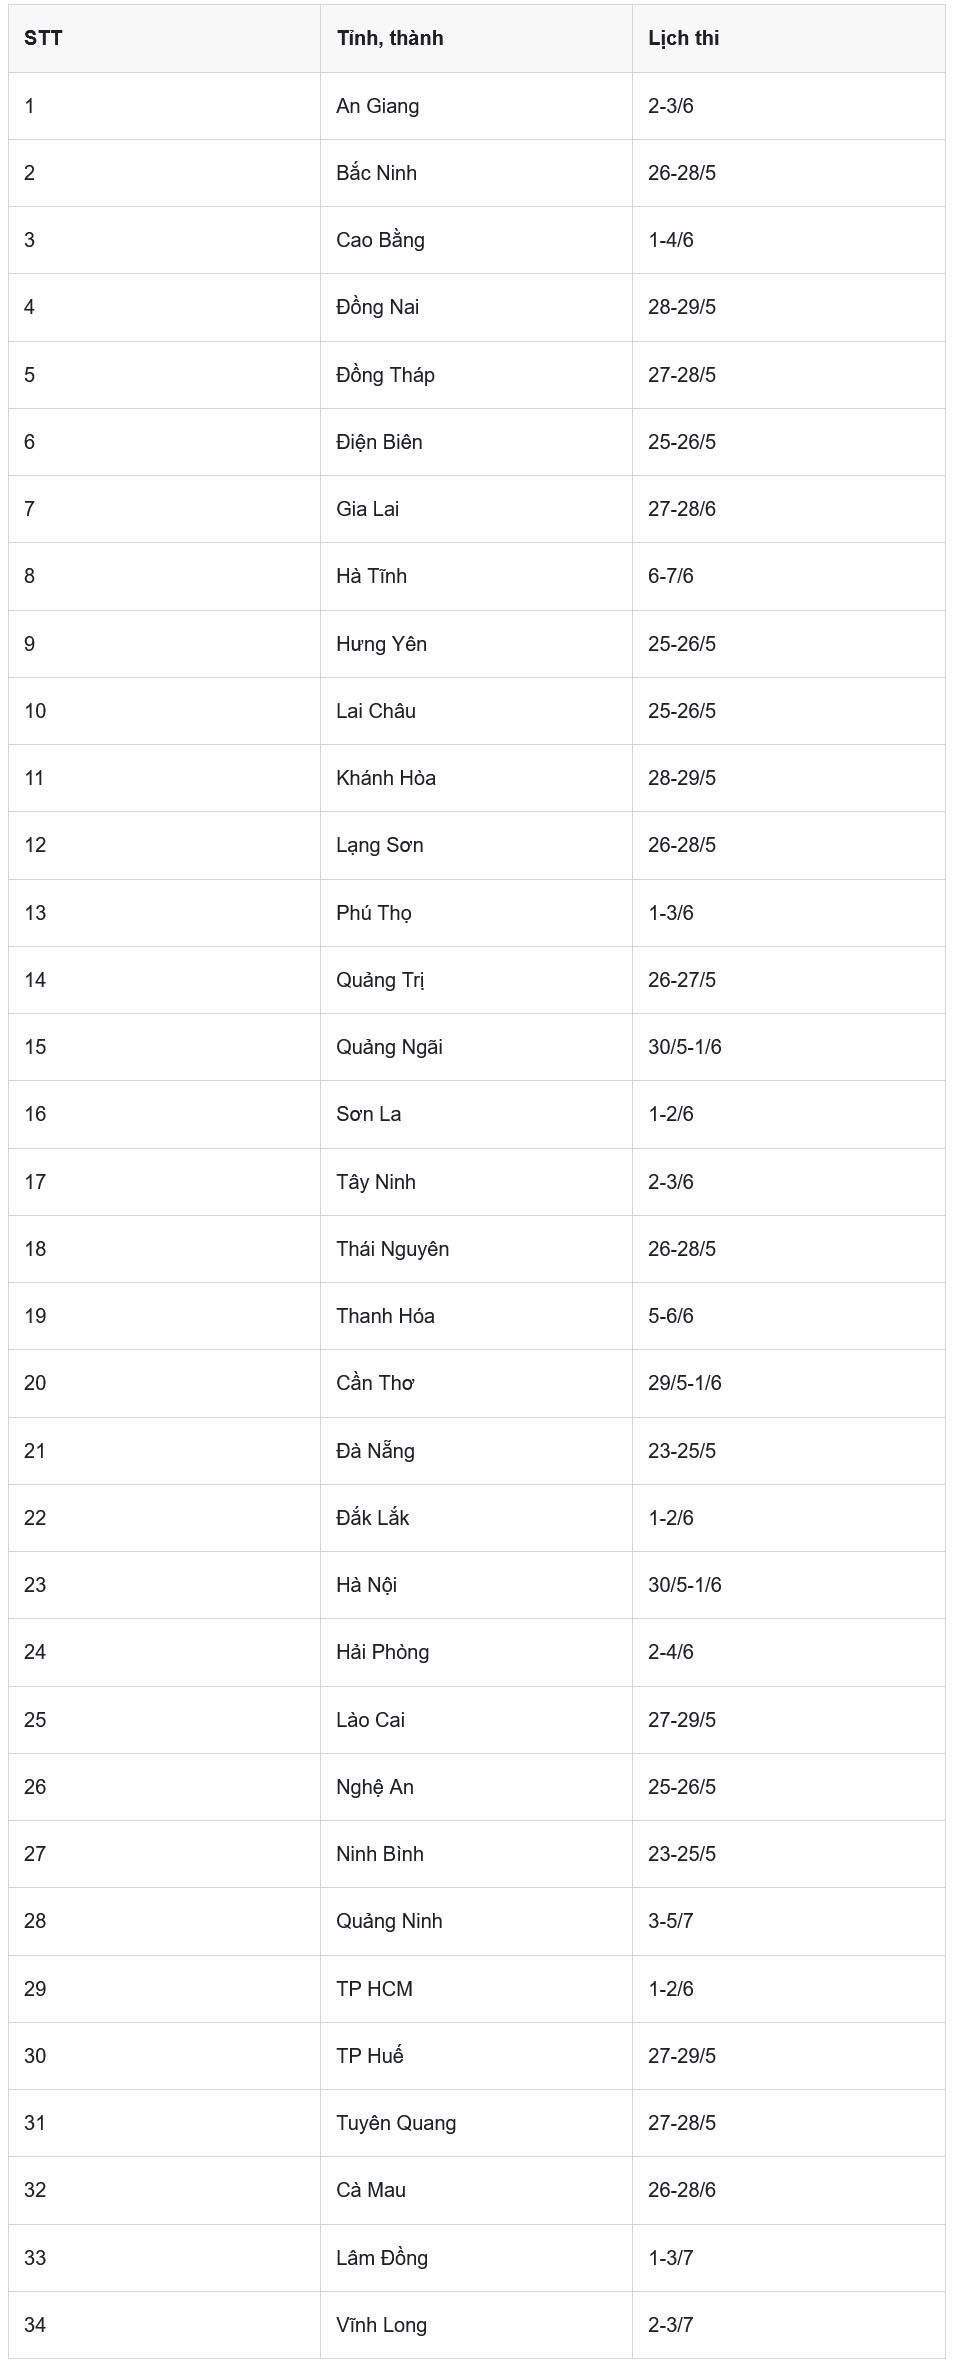Click the Cao Bằng exam date 1-4/6
The height and width of the screenshot is (2366, 953).
pyautogui.click(x=788, y=240)
